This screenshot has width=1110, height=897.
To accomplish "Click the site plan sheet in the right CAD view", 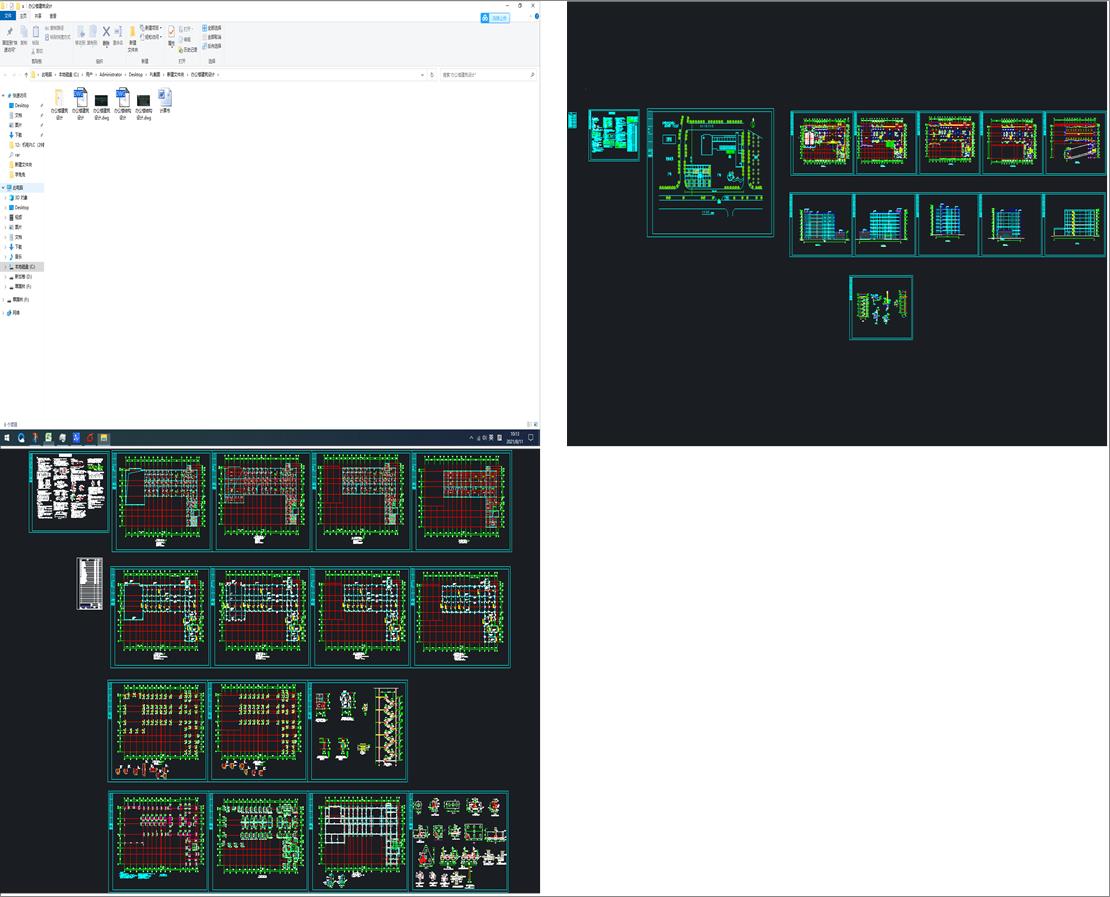I will click(x=711, y=172).
